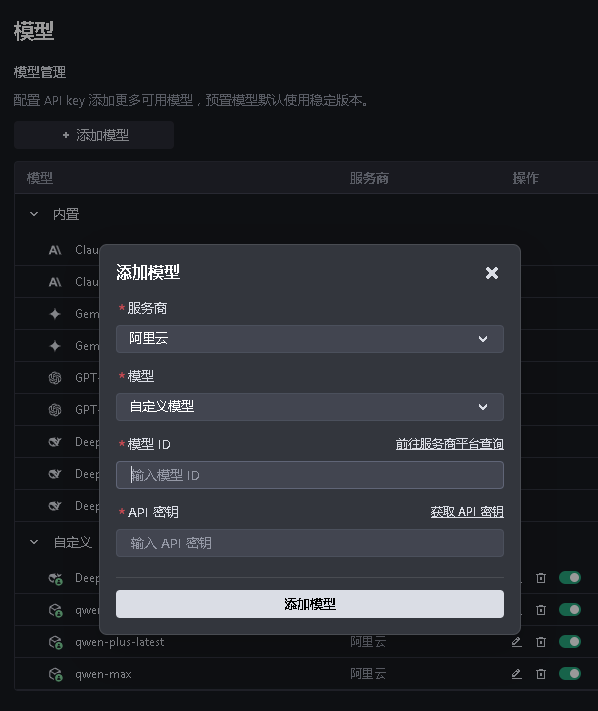Close the 添加模型 dialog
Screen dimensions: 598x711
[x=492, y=273]
